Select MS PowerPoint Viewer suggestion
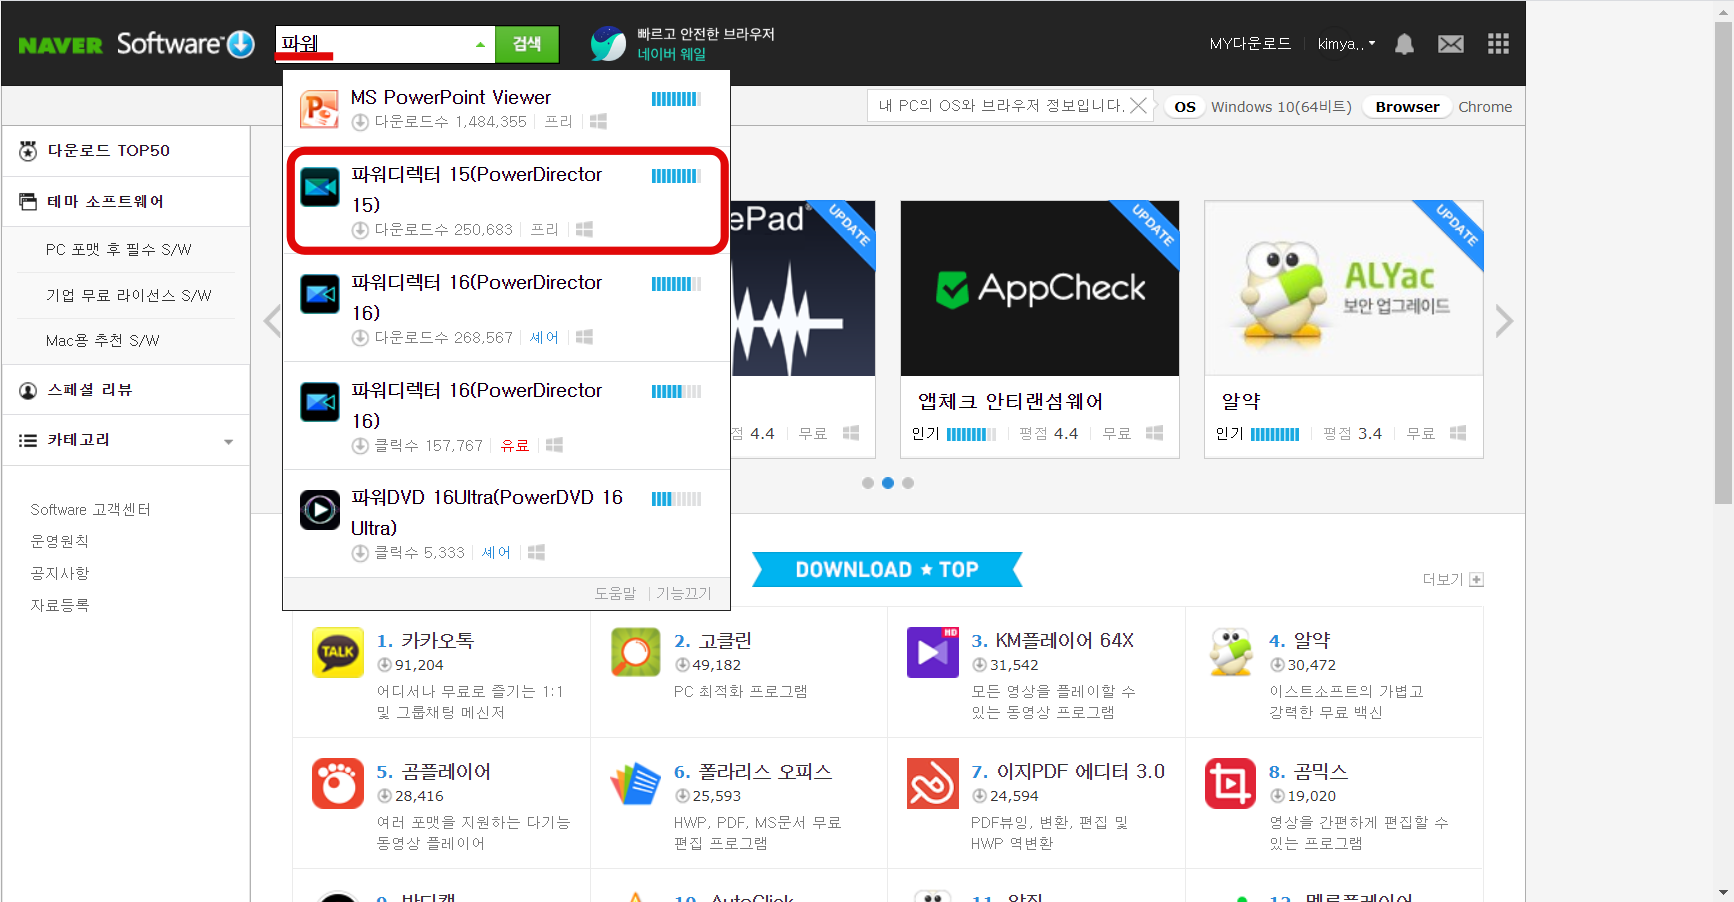 506,108
